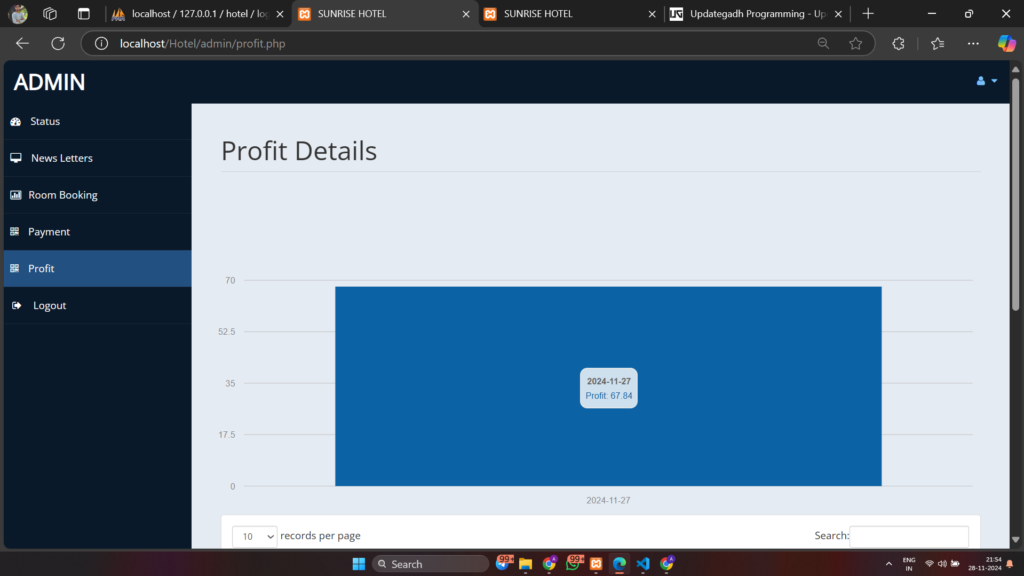Click the News Letters monitor icon
1024x576 pixels.
(16, 158)
